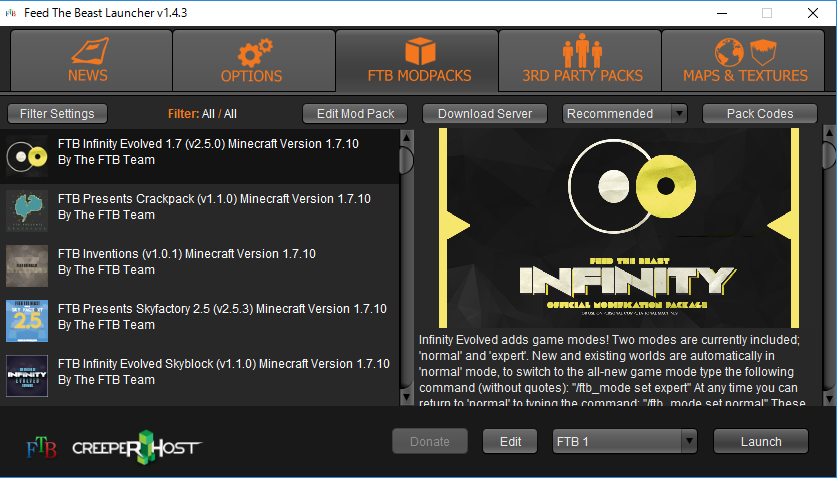
Task: Open the Pack Codes dialog
Action: point(759,114)
